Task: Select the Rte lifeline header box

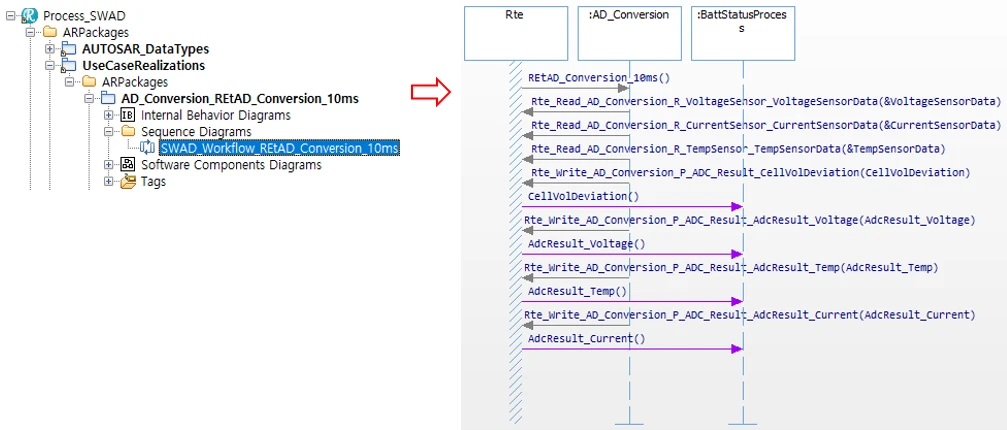Action: 516,33
